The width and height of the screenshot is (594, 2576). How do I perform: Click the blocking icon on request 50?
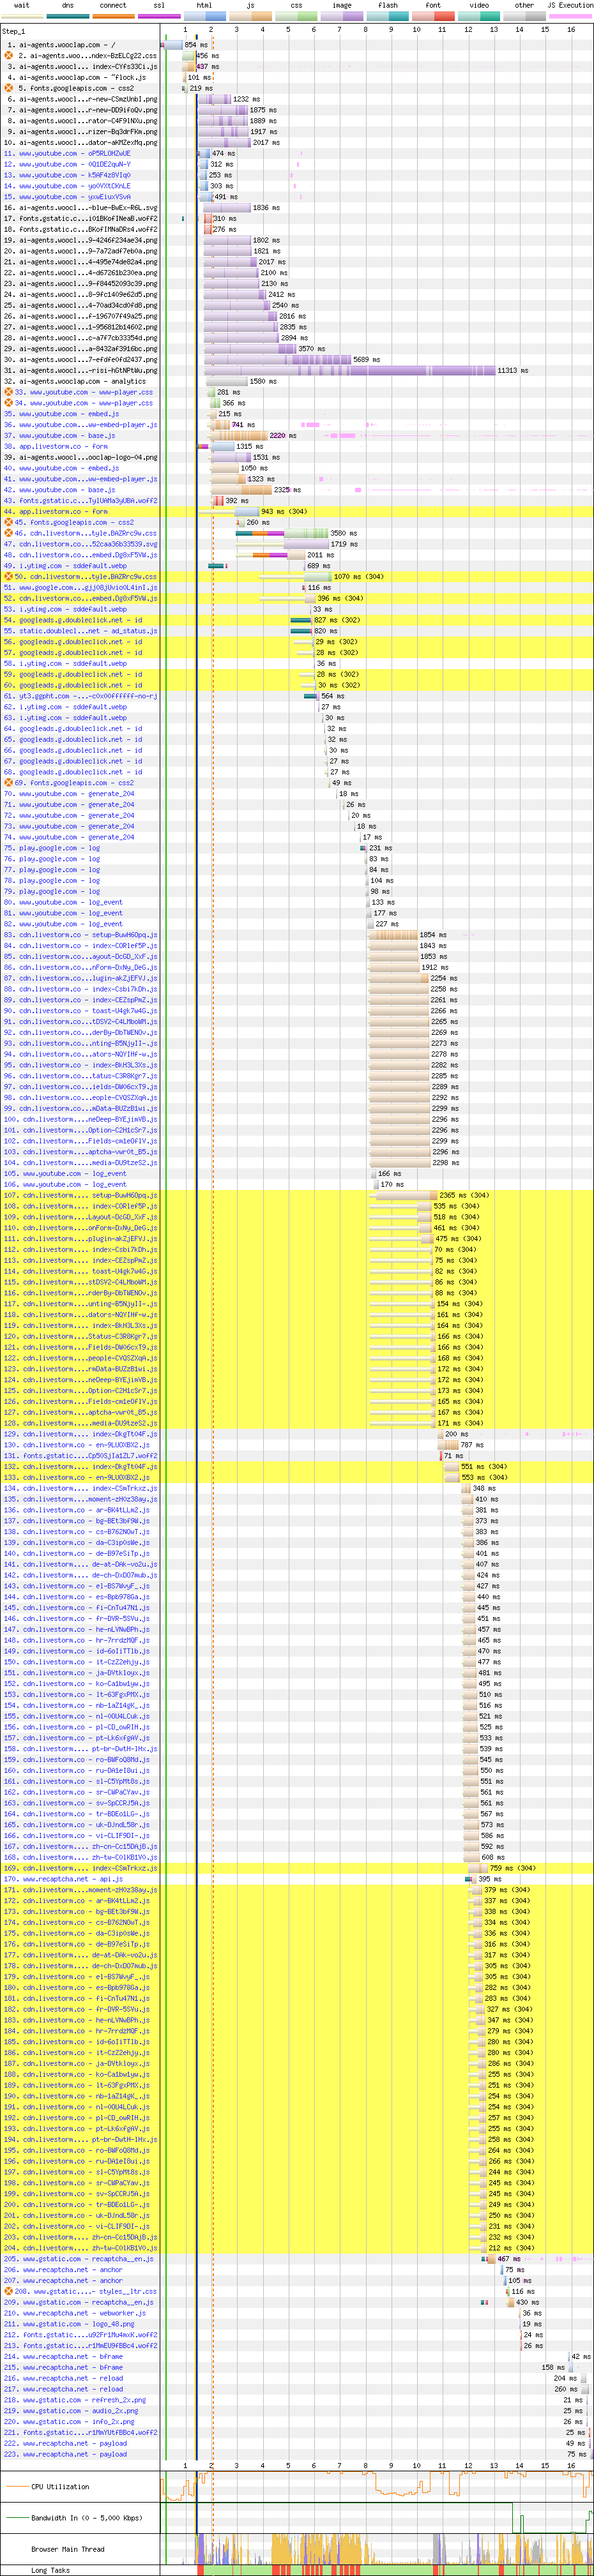[9, 576]
